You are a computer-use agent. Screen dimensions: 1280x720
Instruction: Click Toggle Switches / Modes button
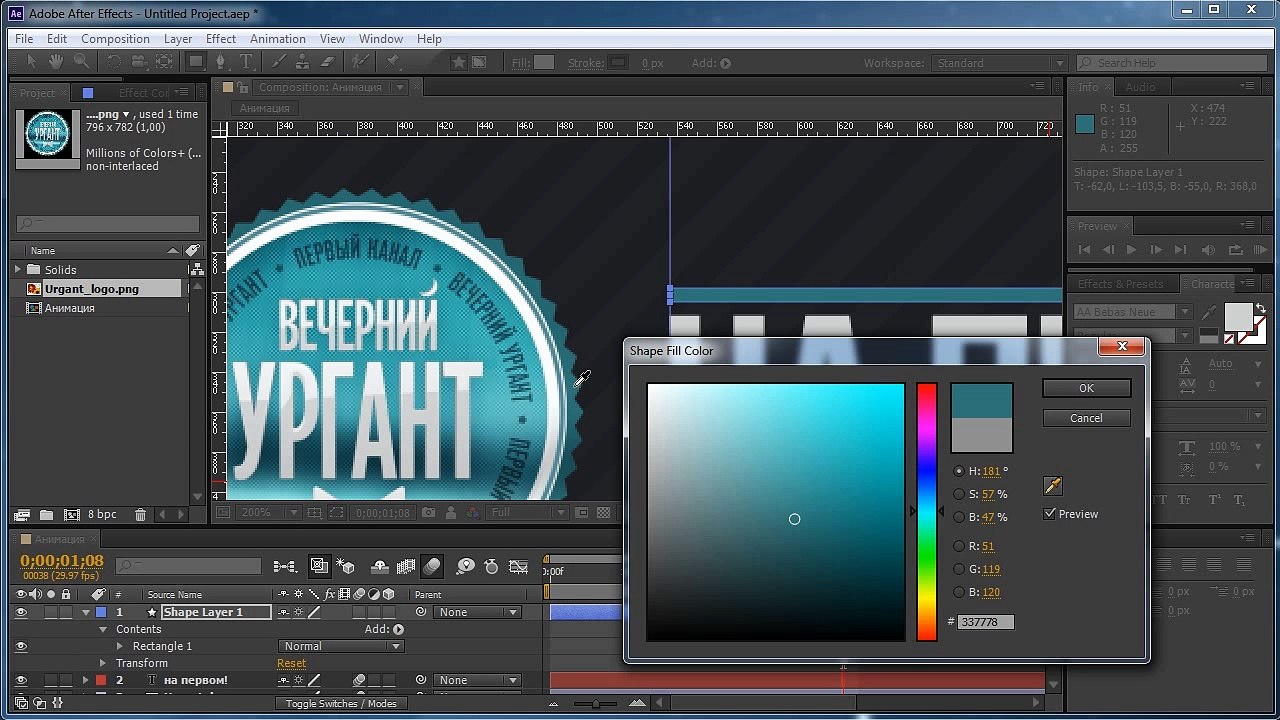click(x=341, y=704)
